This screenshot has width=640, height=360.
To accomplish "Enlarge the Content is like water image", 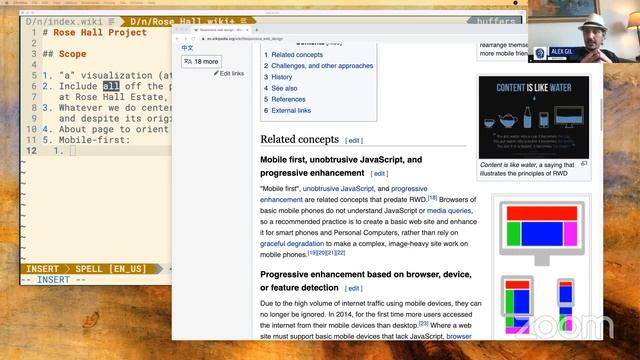I will [x=534, y=117].
